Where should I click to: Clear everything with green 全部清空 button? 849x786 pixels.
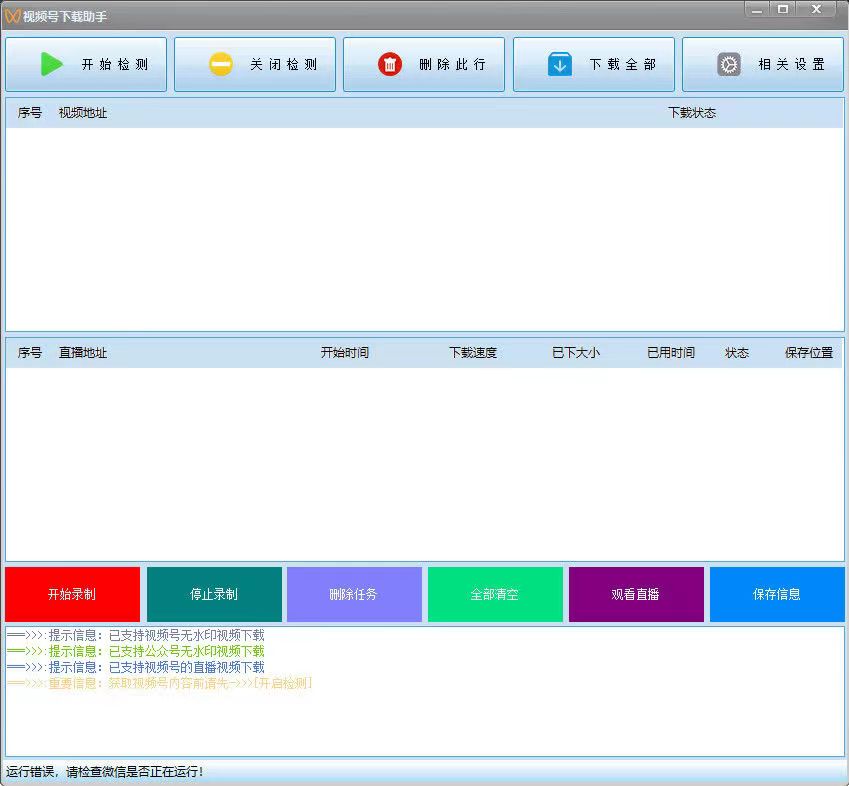tap(495, 594)
